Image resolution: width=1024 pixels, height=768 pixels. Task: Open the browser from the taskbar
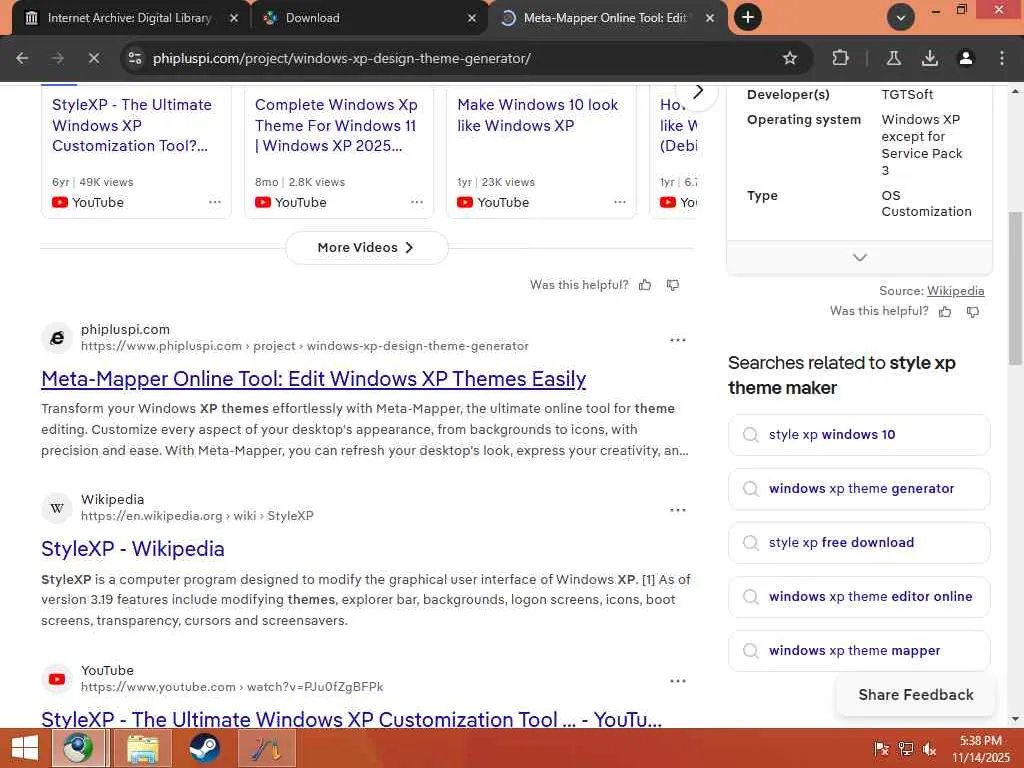[x=78, y=748]
